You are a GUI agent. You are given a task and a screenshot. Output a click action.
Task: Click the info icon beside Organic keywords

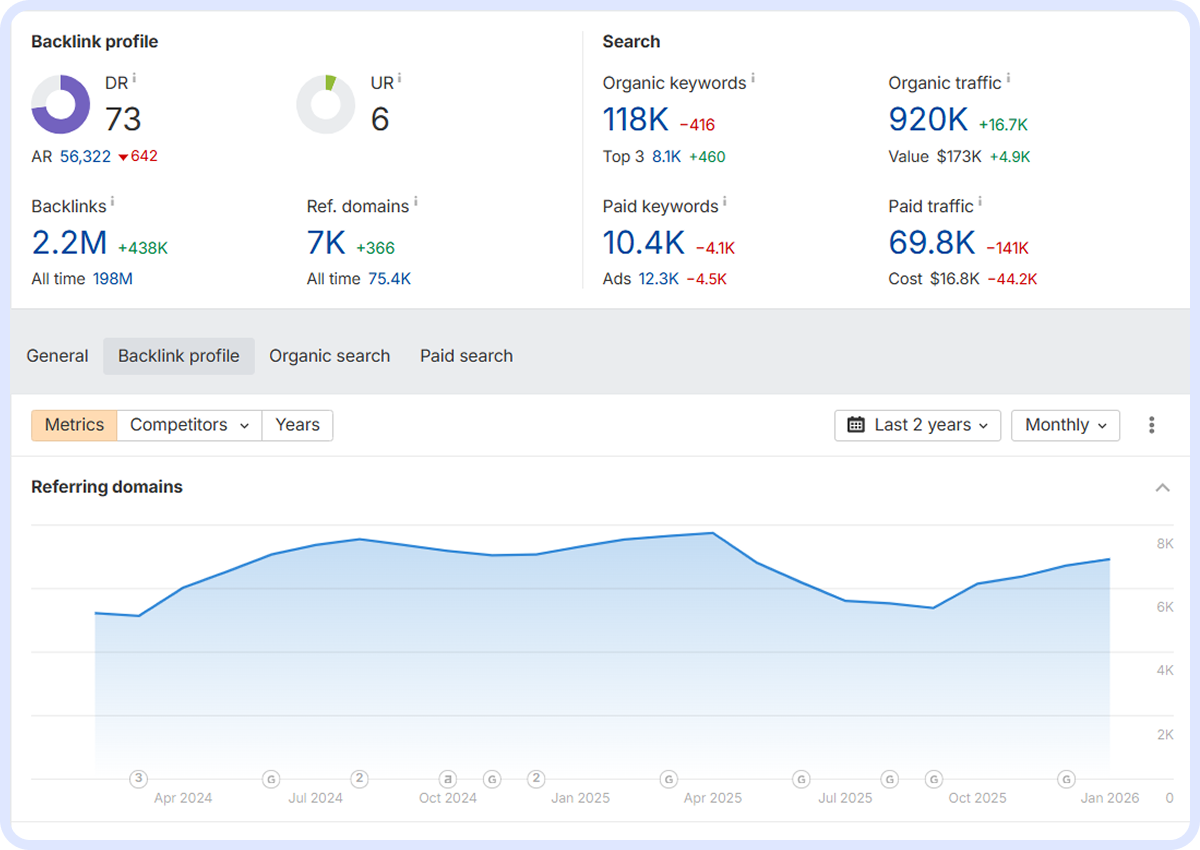coord(752,78)
